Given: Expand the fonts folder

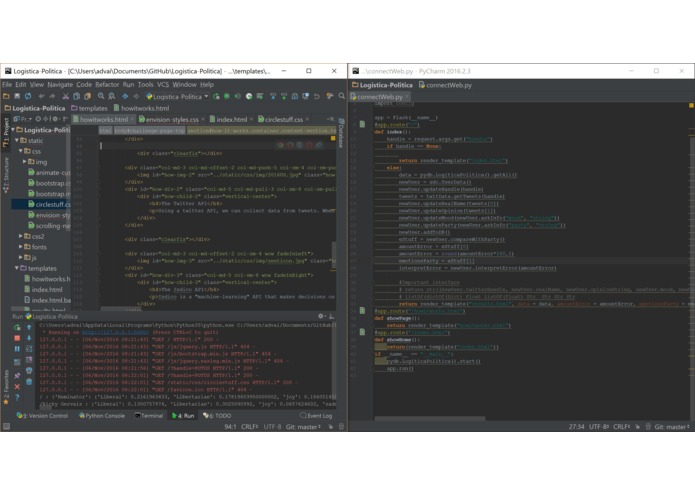Looking at the screenshot, I should 21,247.
